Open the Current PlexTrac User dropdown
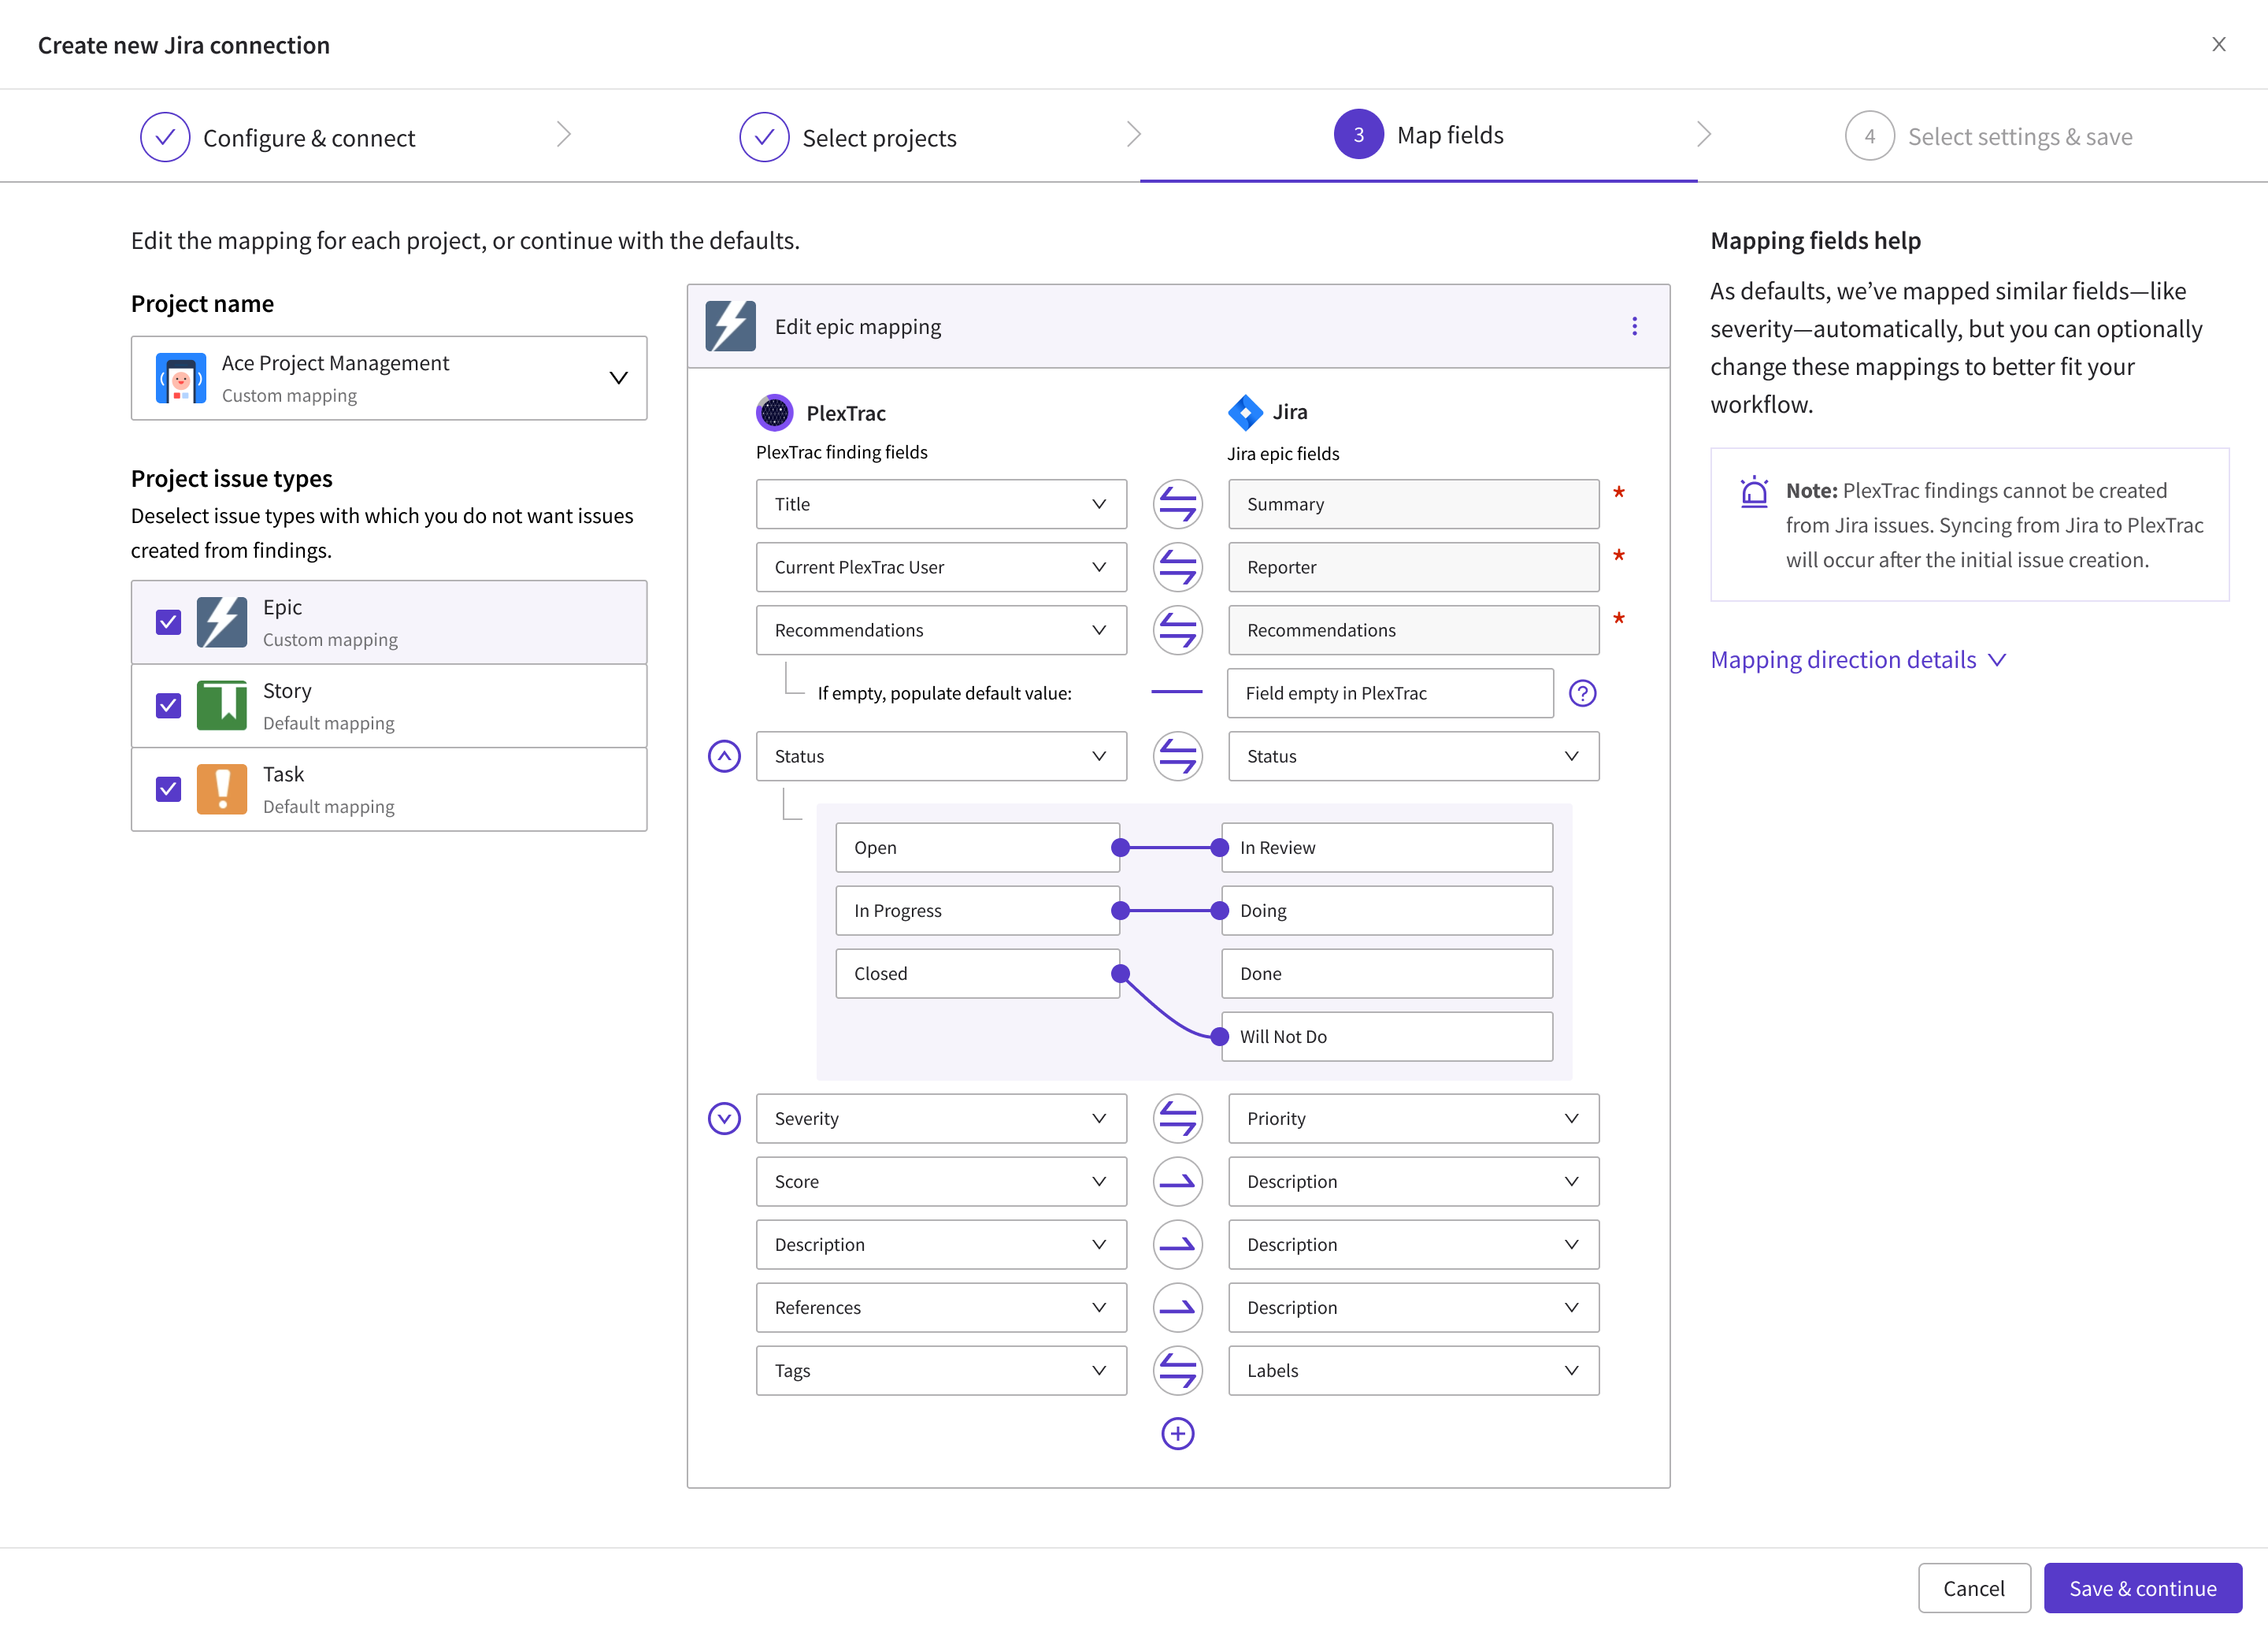The image size is (2268, 1629). (941, 567)
